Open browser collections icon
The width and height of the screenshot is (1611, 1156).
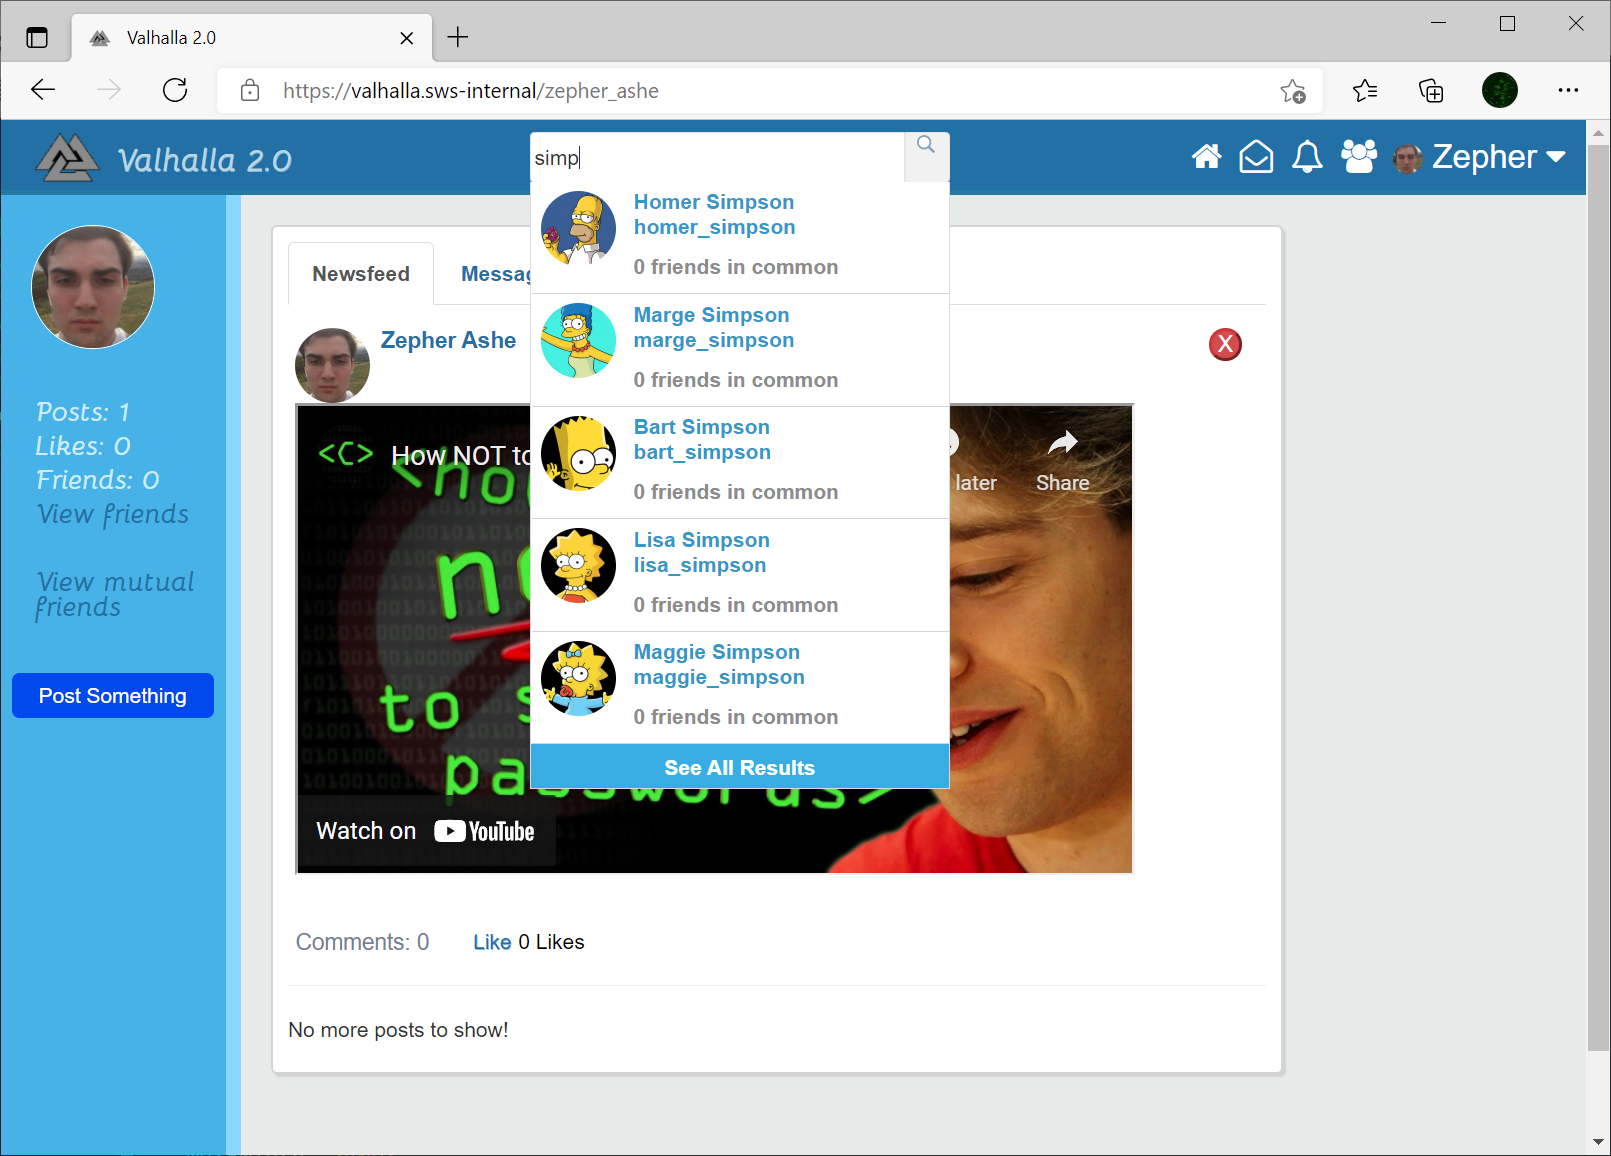pos(1431,91)
